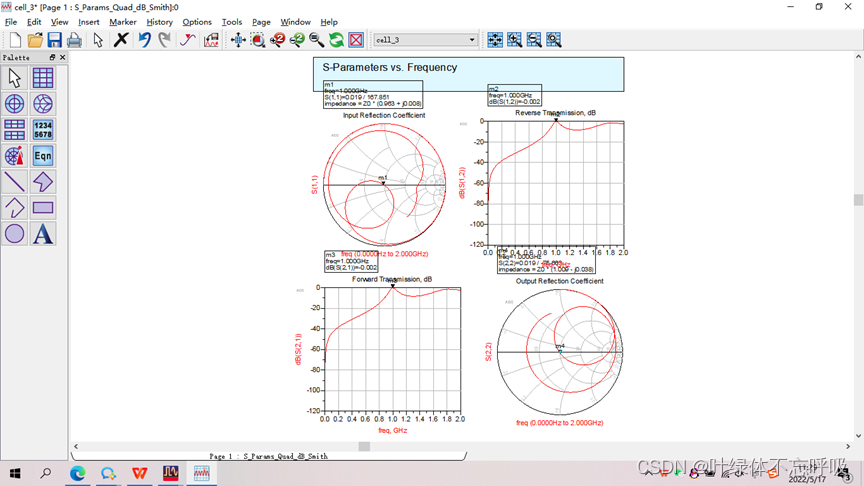Click the marker move-arrows toolbar icon
Viewport: 864px width, 486px height.
click(x=495, y=40)
